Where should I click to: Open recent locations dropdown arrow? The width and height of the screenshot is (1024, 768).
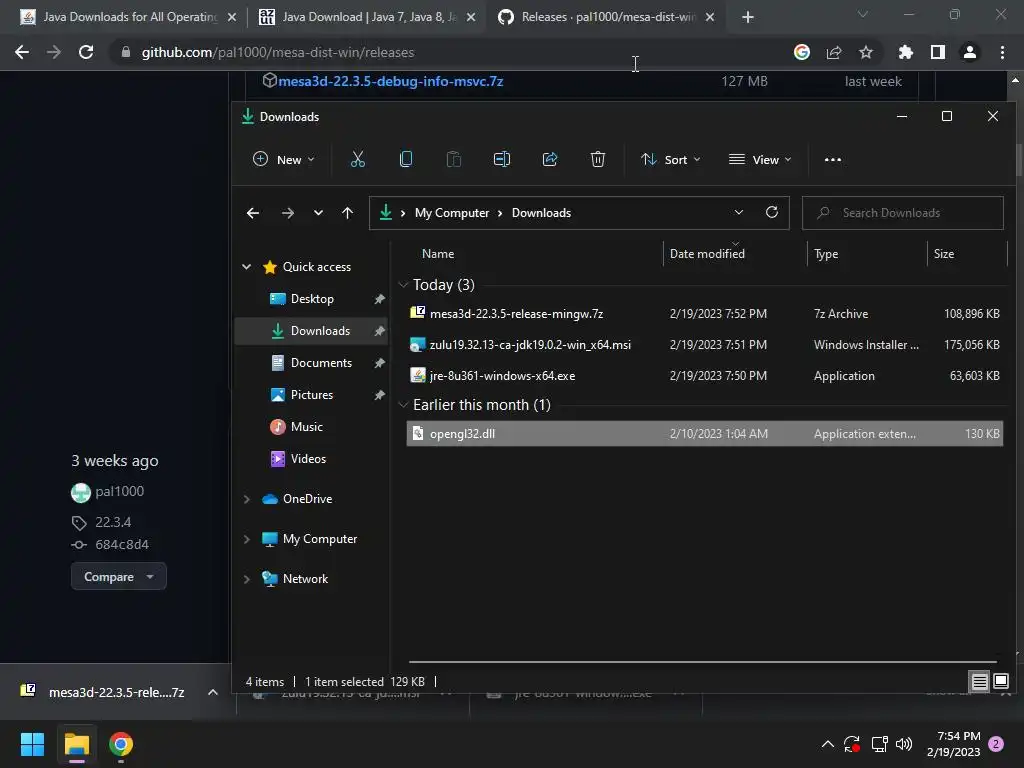pyautogui.click(x=318, y=213)
